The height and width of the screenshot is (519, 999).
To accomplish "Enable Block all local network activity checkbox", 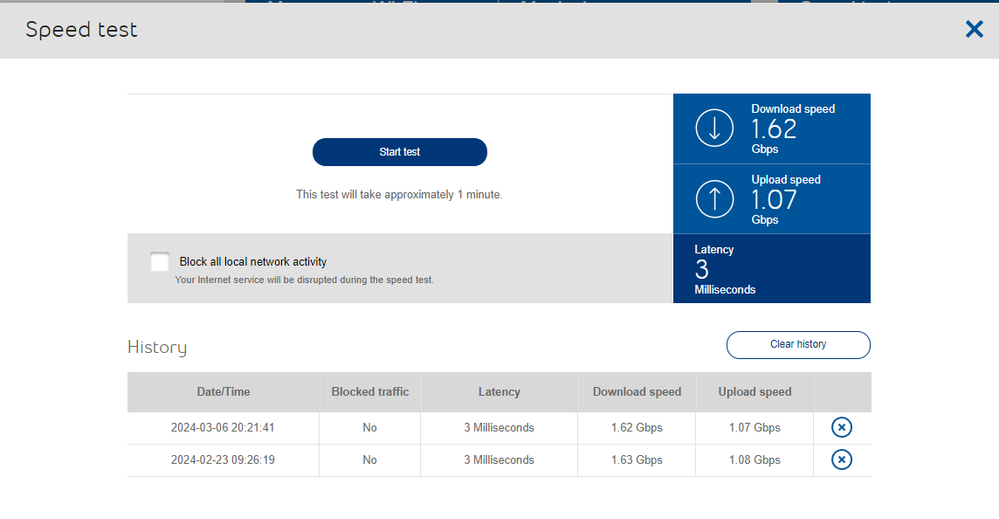I will point(159,262).
